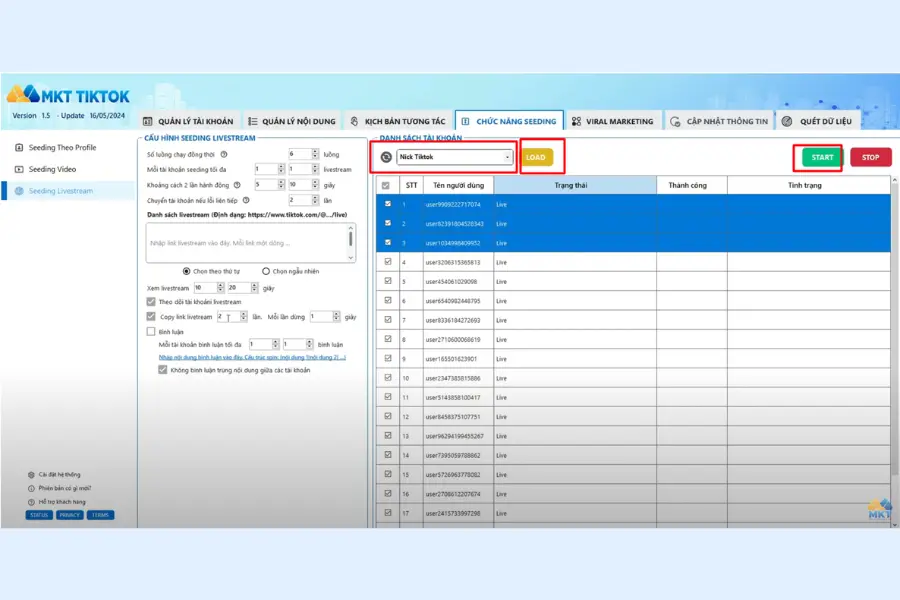Switch to the Viral Marketing tab
The image size is (900, 600).
(x=613, y=121)
